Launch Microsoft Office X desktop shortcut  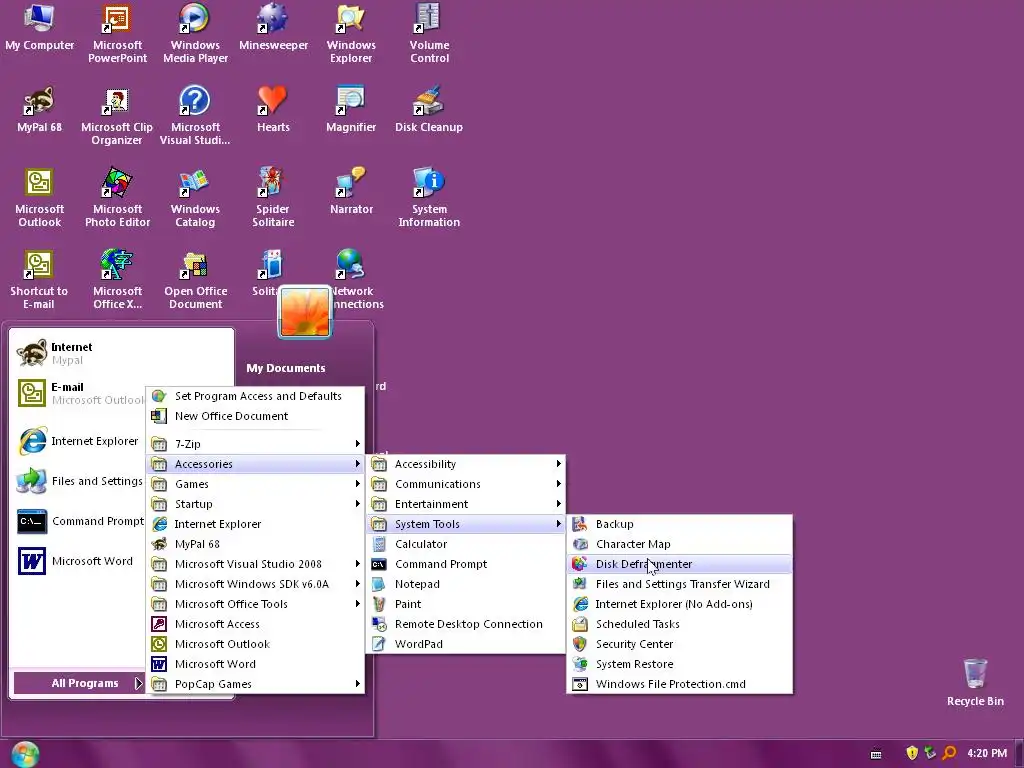117,280
